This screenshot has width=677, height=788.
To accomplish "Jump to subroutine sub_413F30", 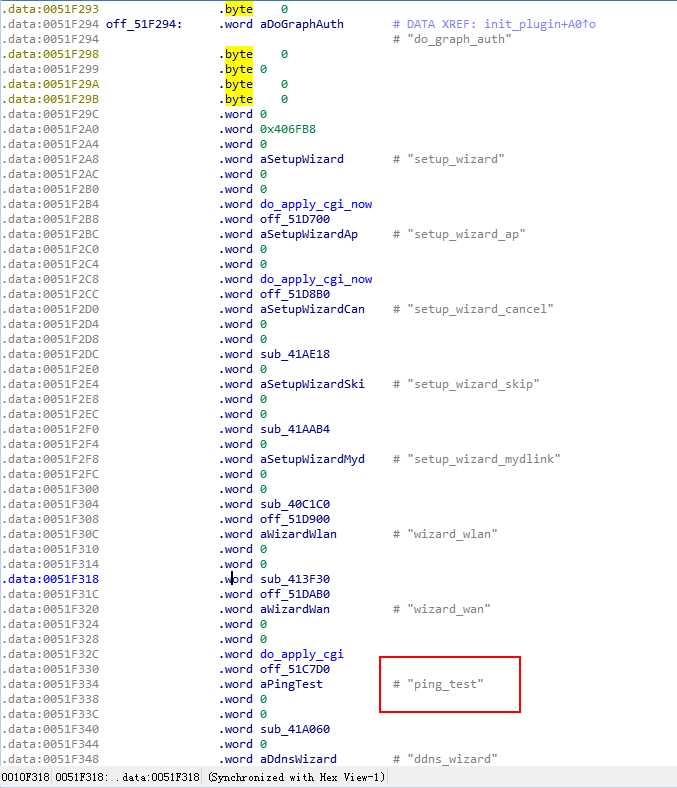I will click(290, 579).
